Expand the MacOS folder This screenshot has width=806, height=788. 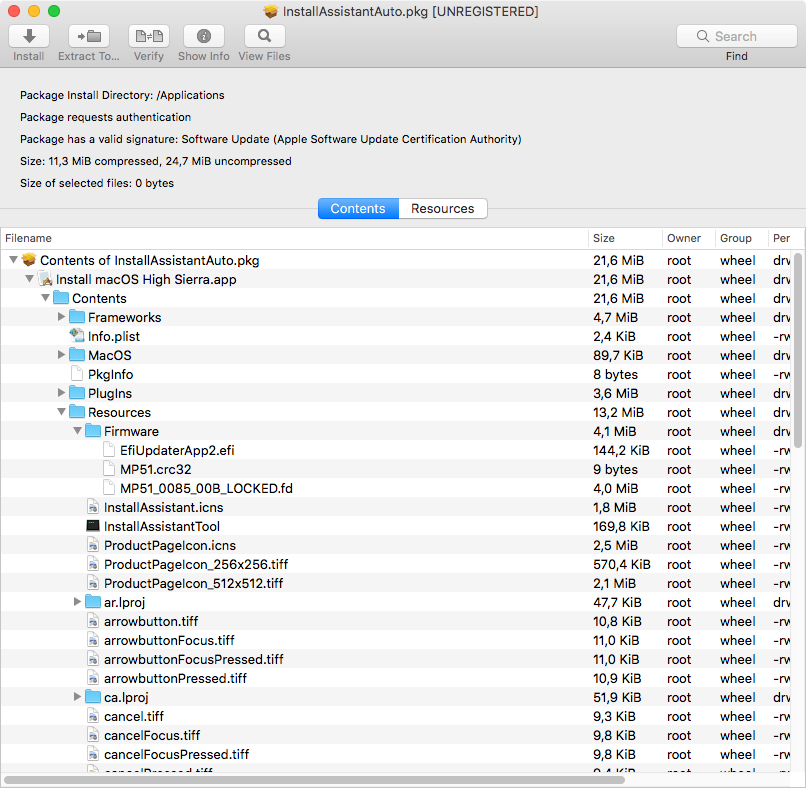(62, 355)
